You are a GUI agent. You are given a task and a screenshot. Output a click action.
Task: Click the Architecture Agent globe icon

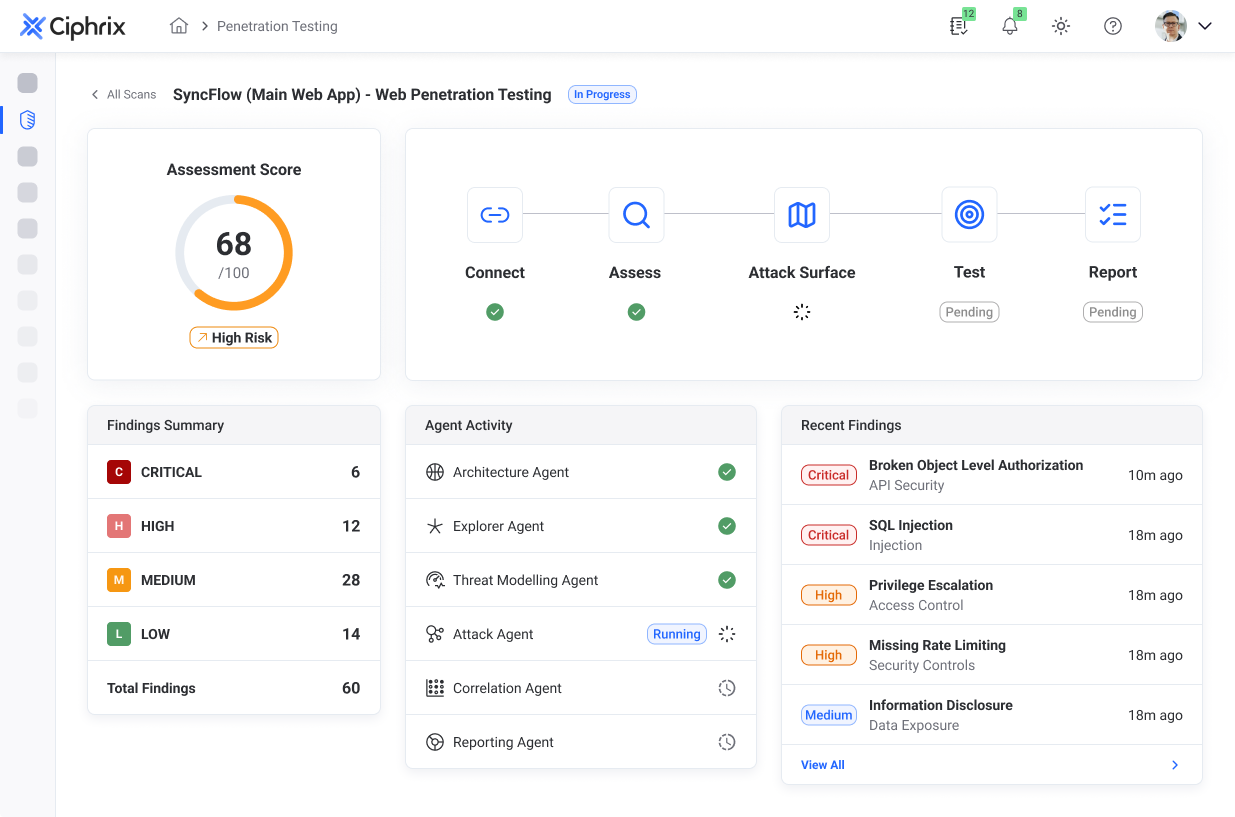[x=435, y=472]
